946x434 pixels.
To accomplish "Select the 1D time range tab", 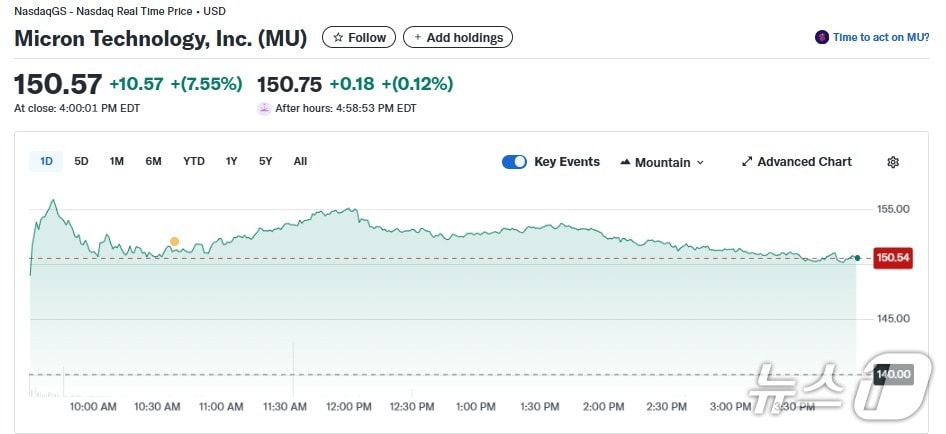I will pyautogui.click(x=46, y=161).
